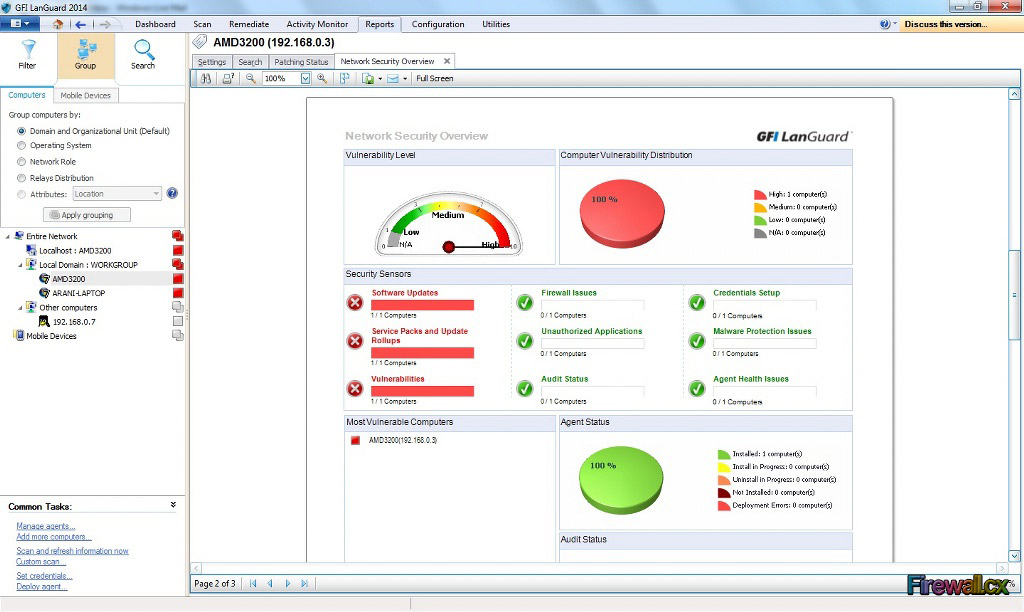This screenshot has height=612, width=1024.
Task: Collapse Local Domain : WORKGROUP node
Action: pos(20,265)
